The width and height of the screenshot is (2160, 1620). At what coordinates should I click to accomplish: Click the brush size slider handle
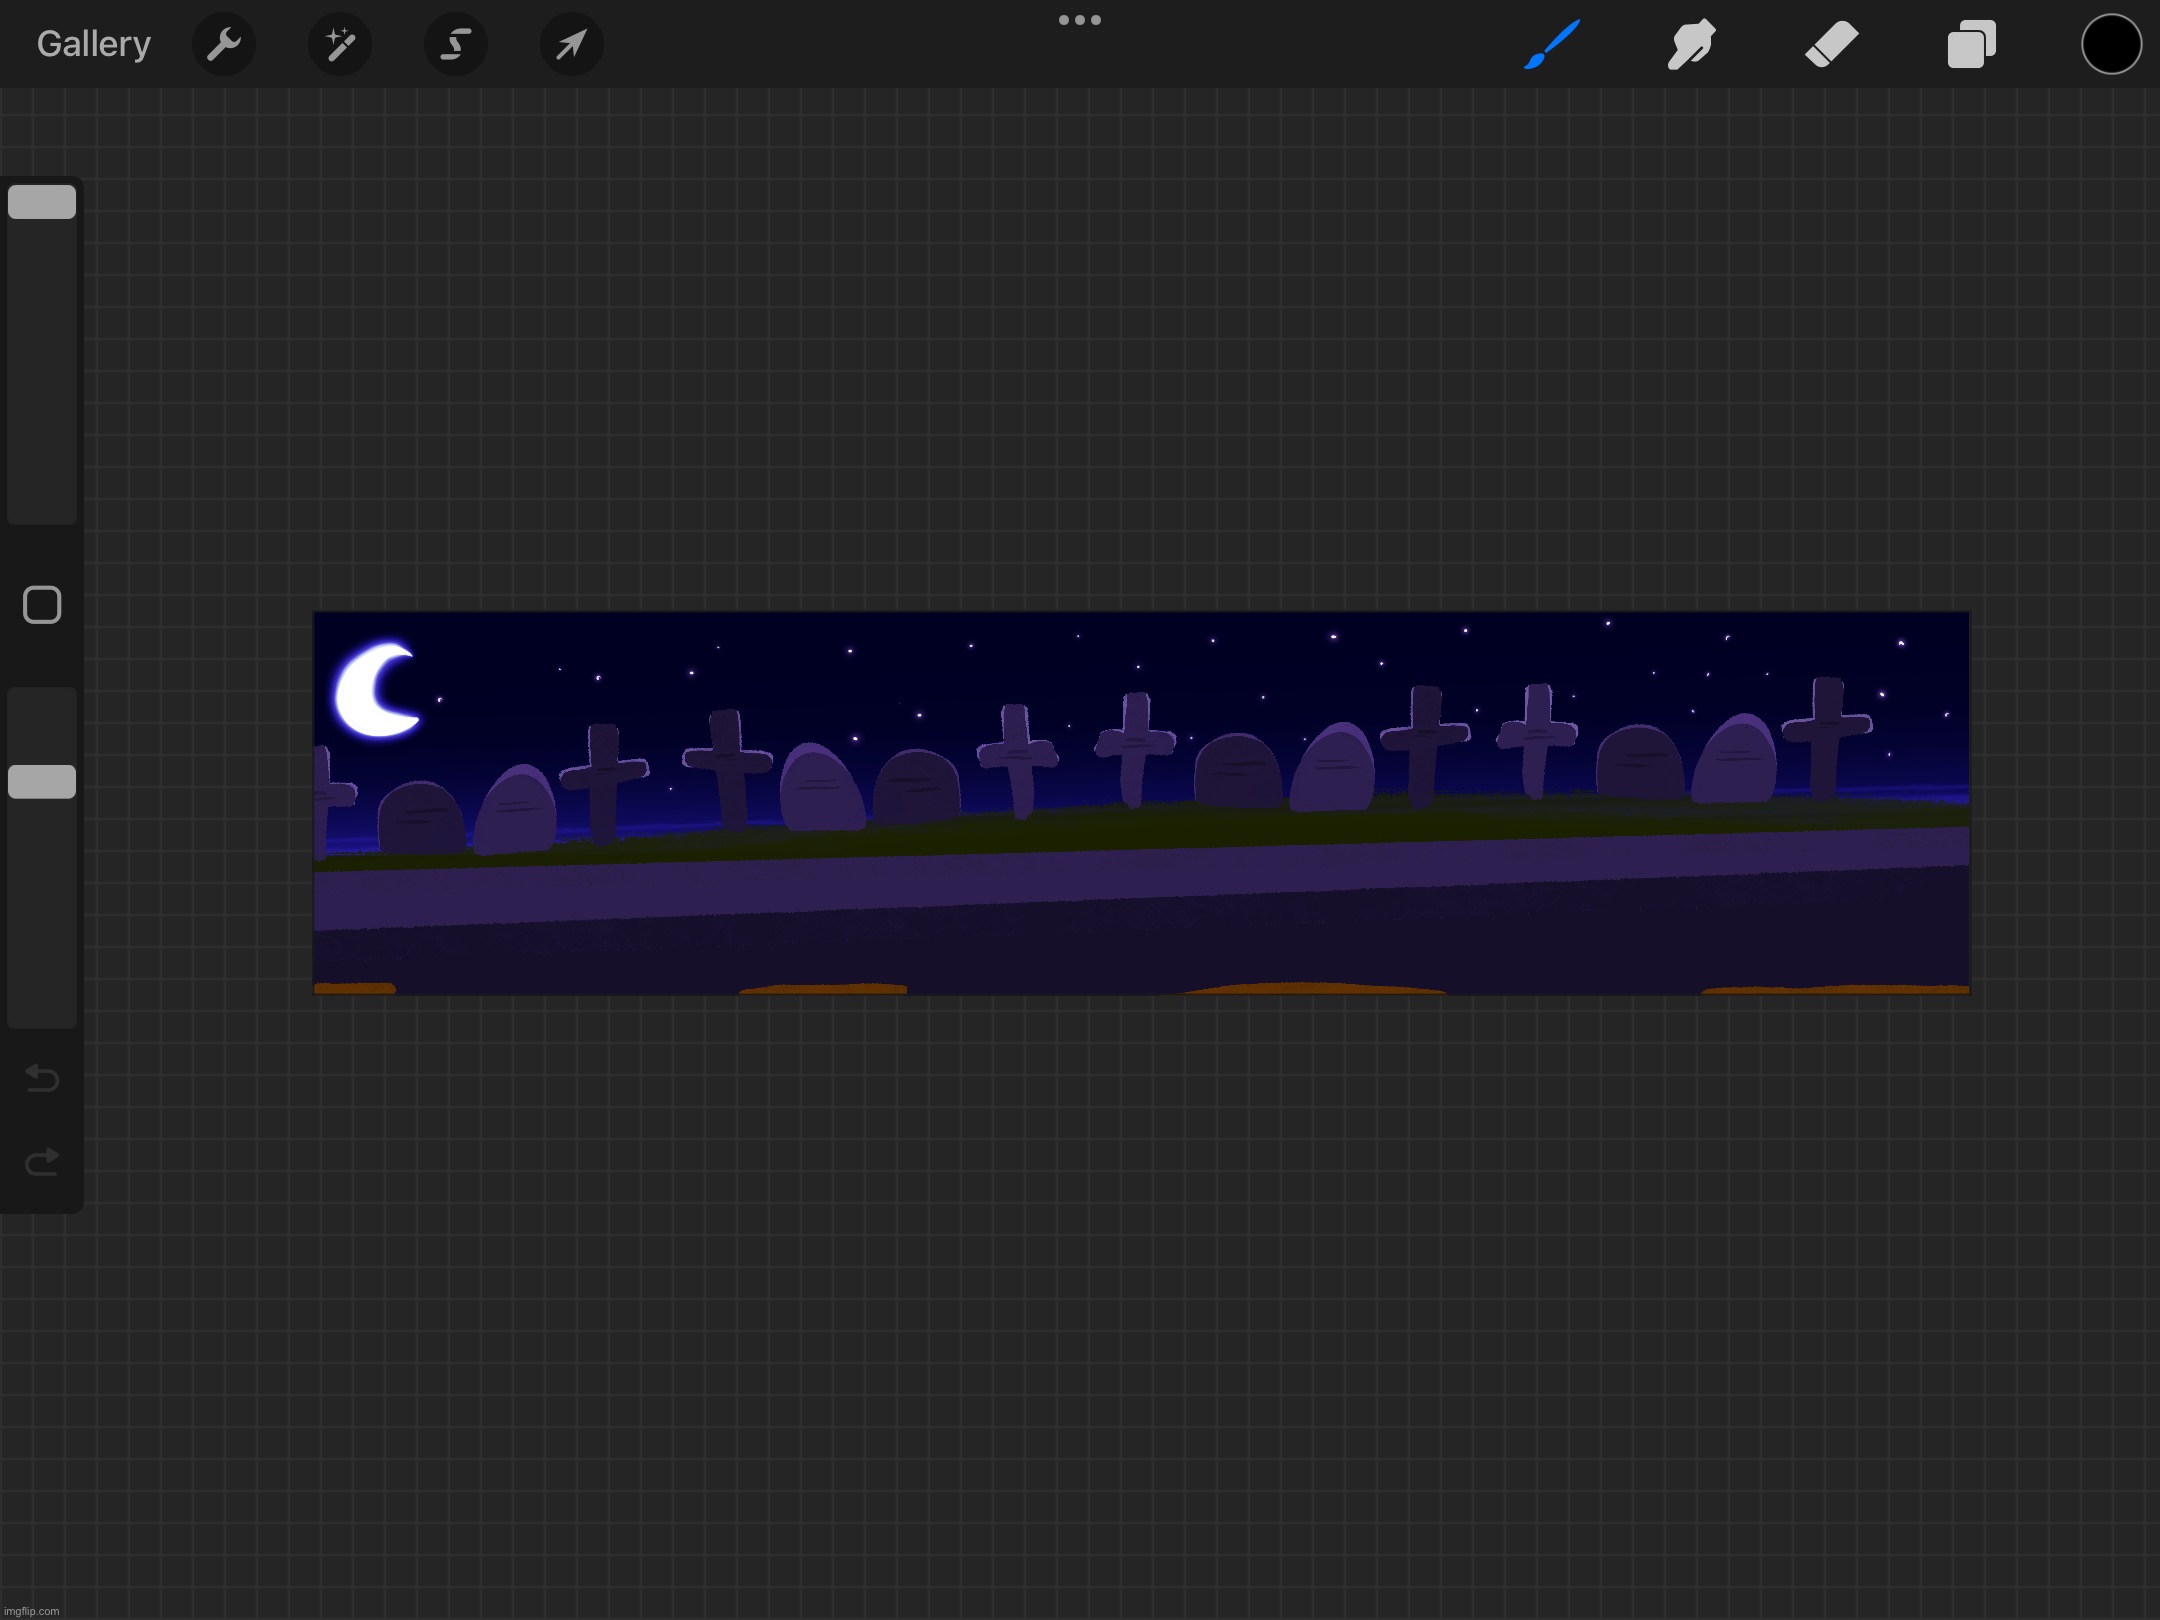tap(42, 202)
